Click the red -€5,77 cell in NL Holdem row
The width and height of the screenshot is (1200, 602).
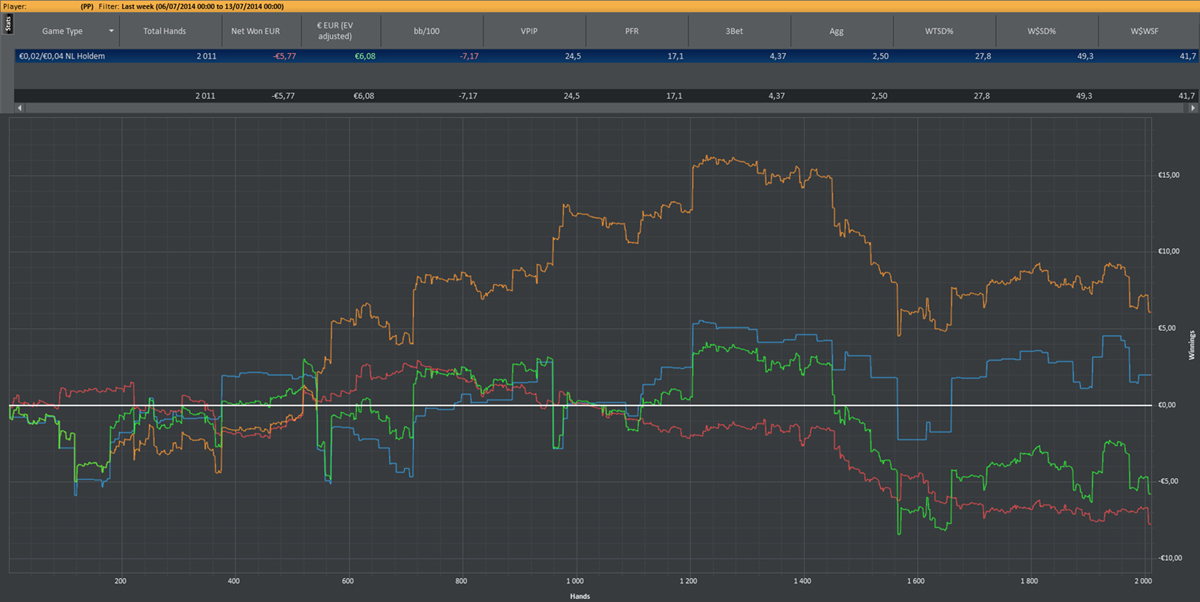pyautogui.click(x=283, y=57)
